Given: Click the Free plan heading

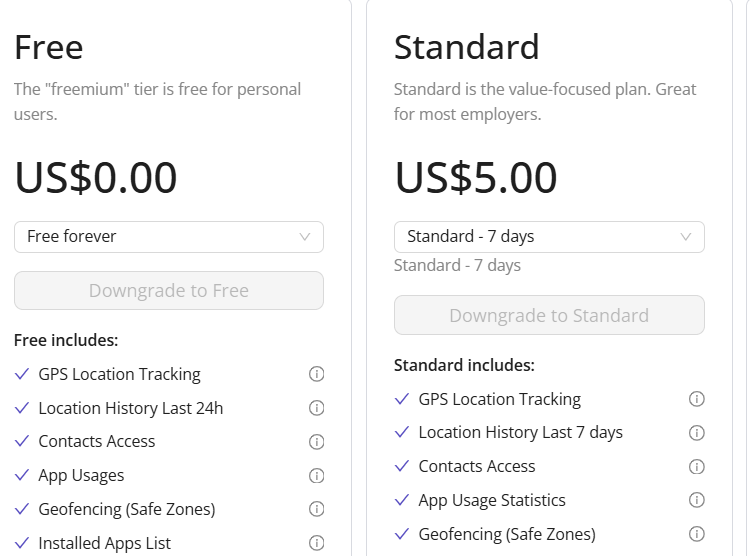Looking at the screenshot, I should [49, 47].
